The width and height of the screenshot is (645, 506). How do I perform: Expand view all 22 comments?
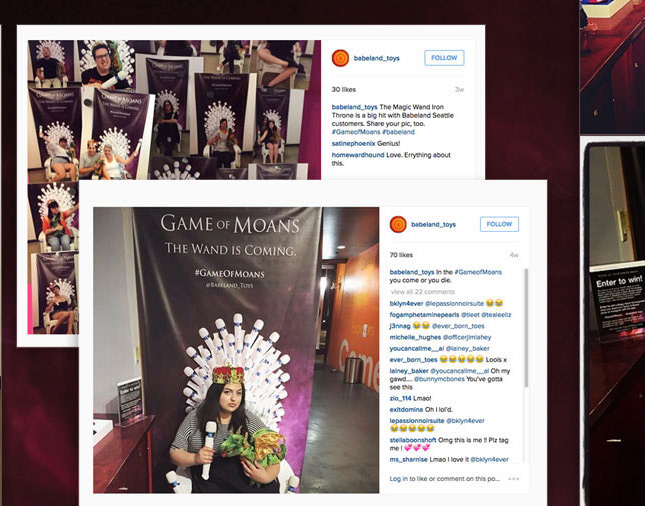click(x=423, y=292)
